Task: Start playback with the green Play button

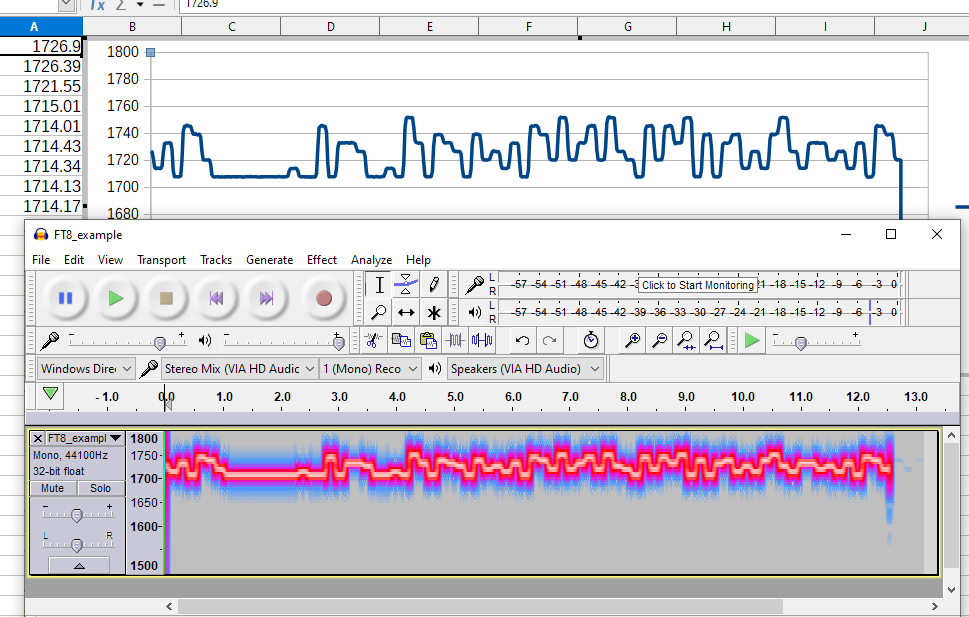Action: click(116, 299)
